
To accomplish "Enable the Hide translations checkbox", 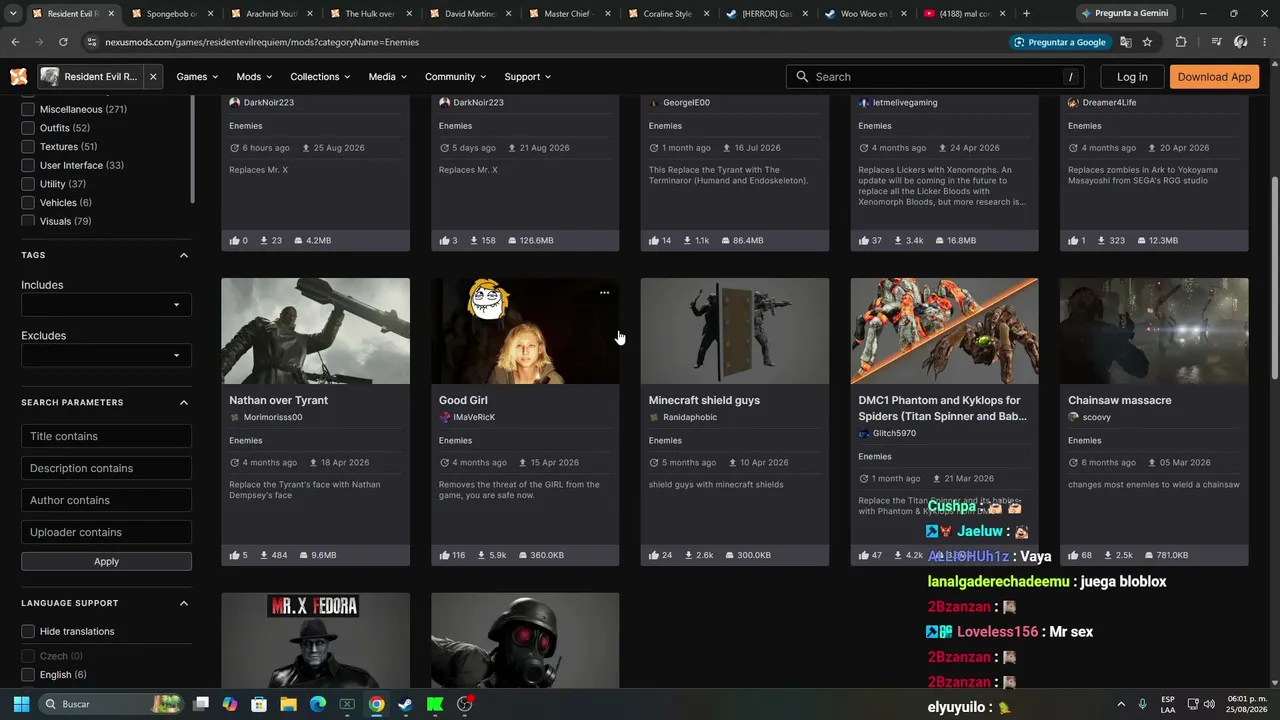I will click(28, 631).
